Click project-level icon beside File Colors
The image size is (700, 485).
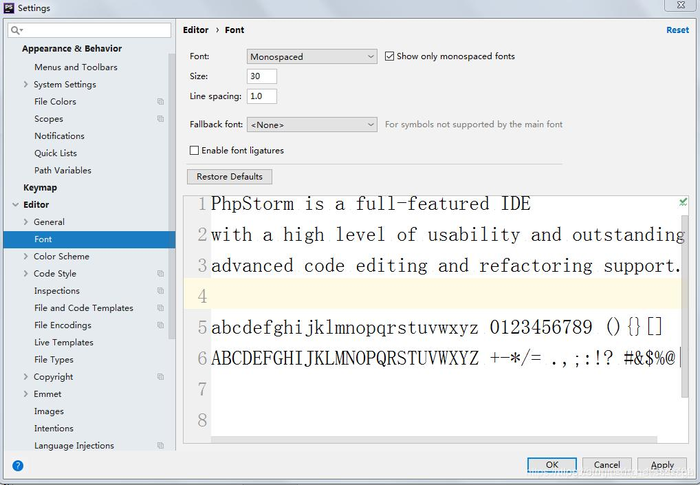click(x=160, y=102)
